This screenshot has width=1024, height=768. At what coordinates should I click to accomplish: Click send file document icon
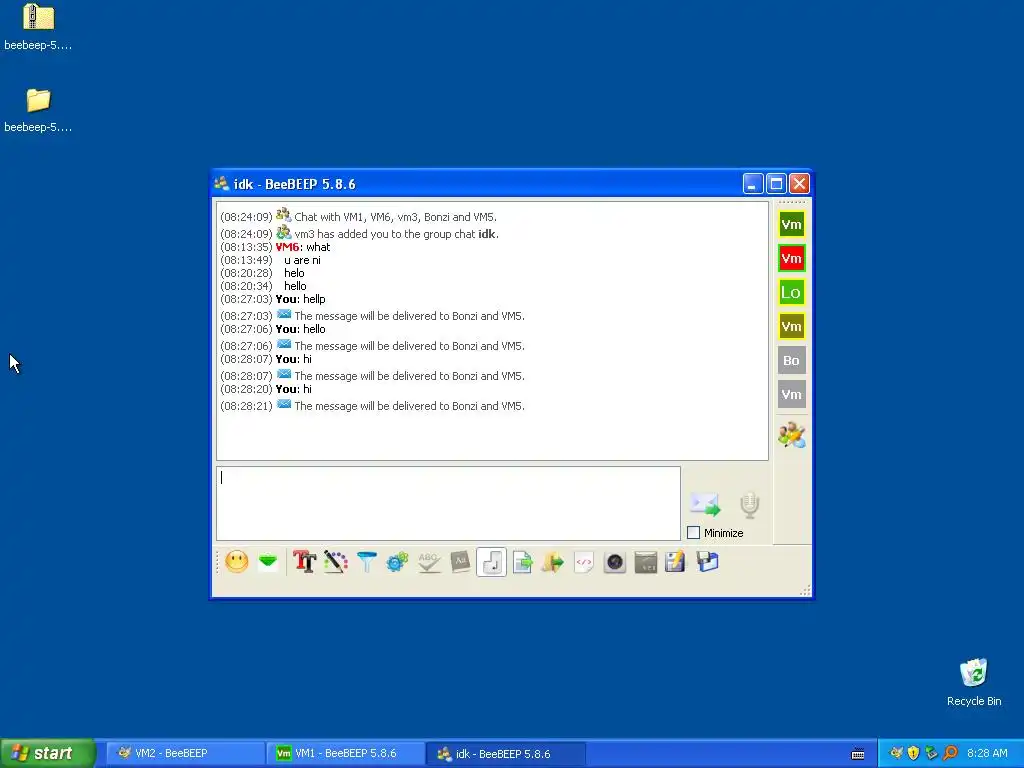[x=522, y=562]
